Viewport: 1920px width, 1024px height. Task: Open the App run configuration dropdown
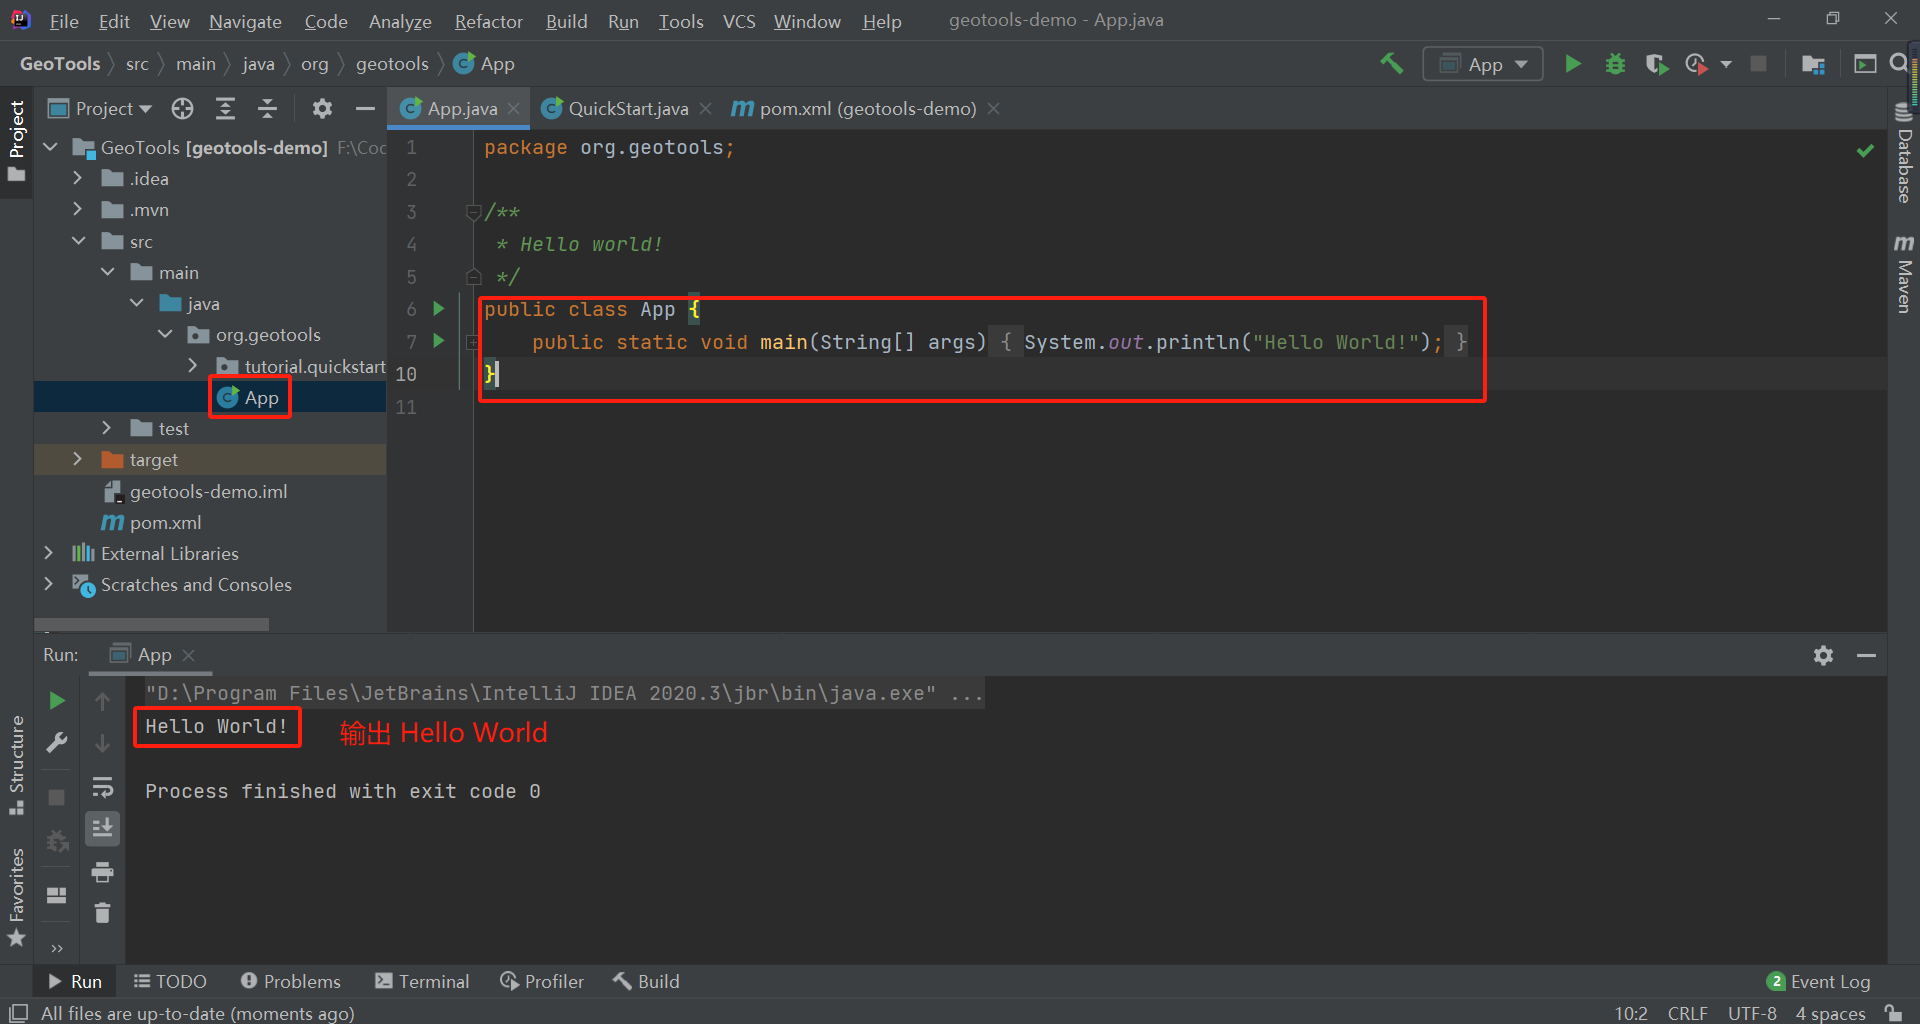pyautogui.click(x=1483, y=64)
